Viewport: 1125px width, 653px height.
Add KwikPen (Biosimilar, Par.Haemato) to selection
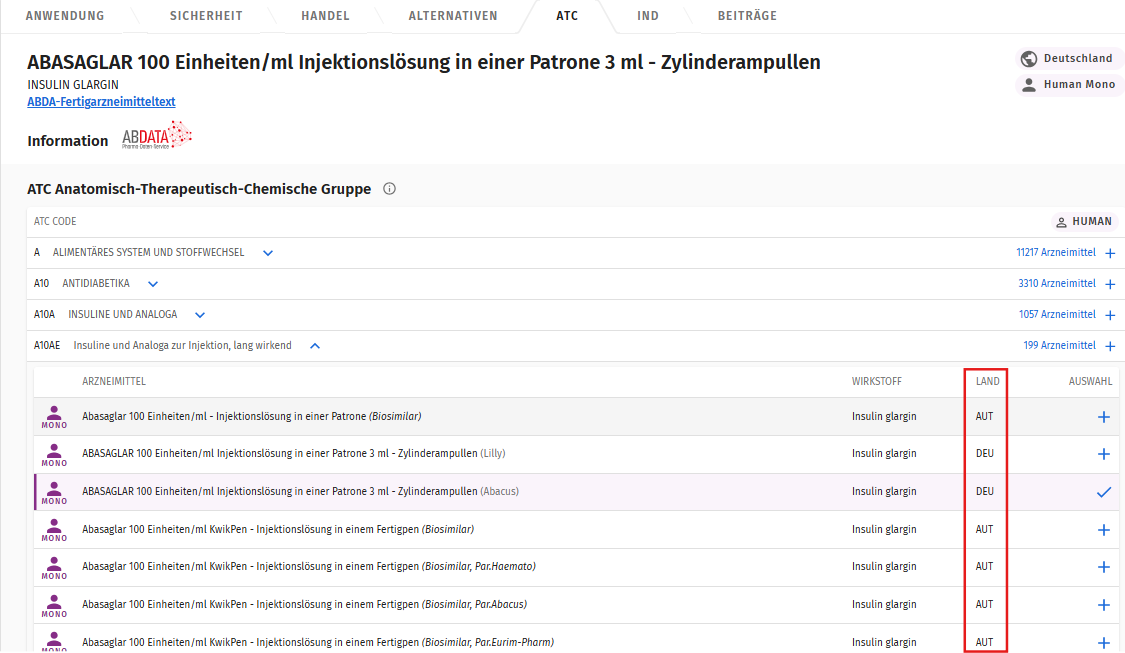click(1103, 568)
